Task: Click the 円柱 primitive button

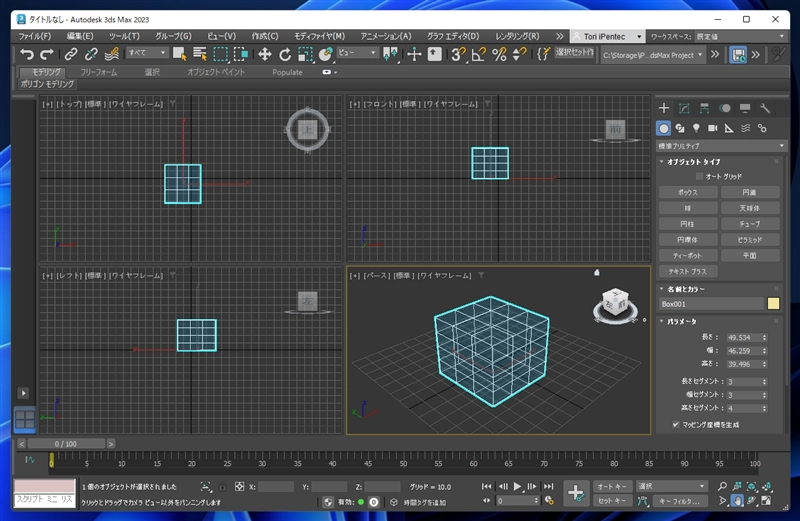Action: [x=688, y=224]
